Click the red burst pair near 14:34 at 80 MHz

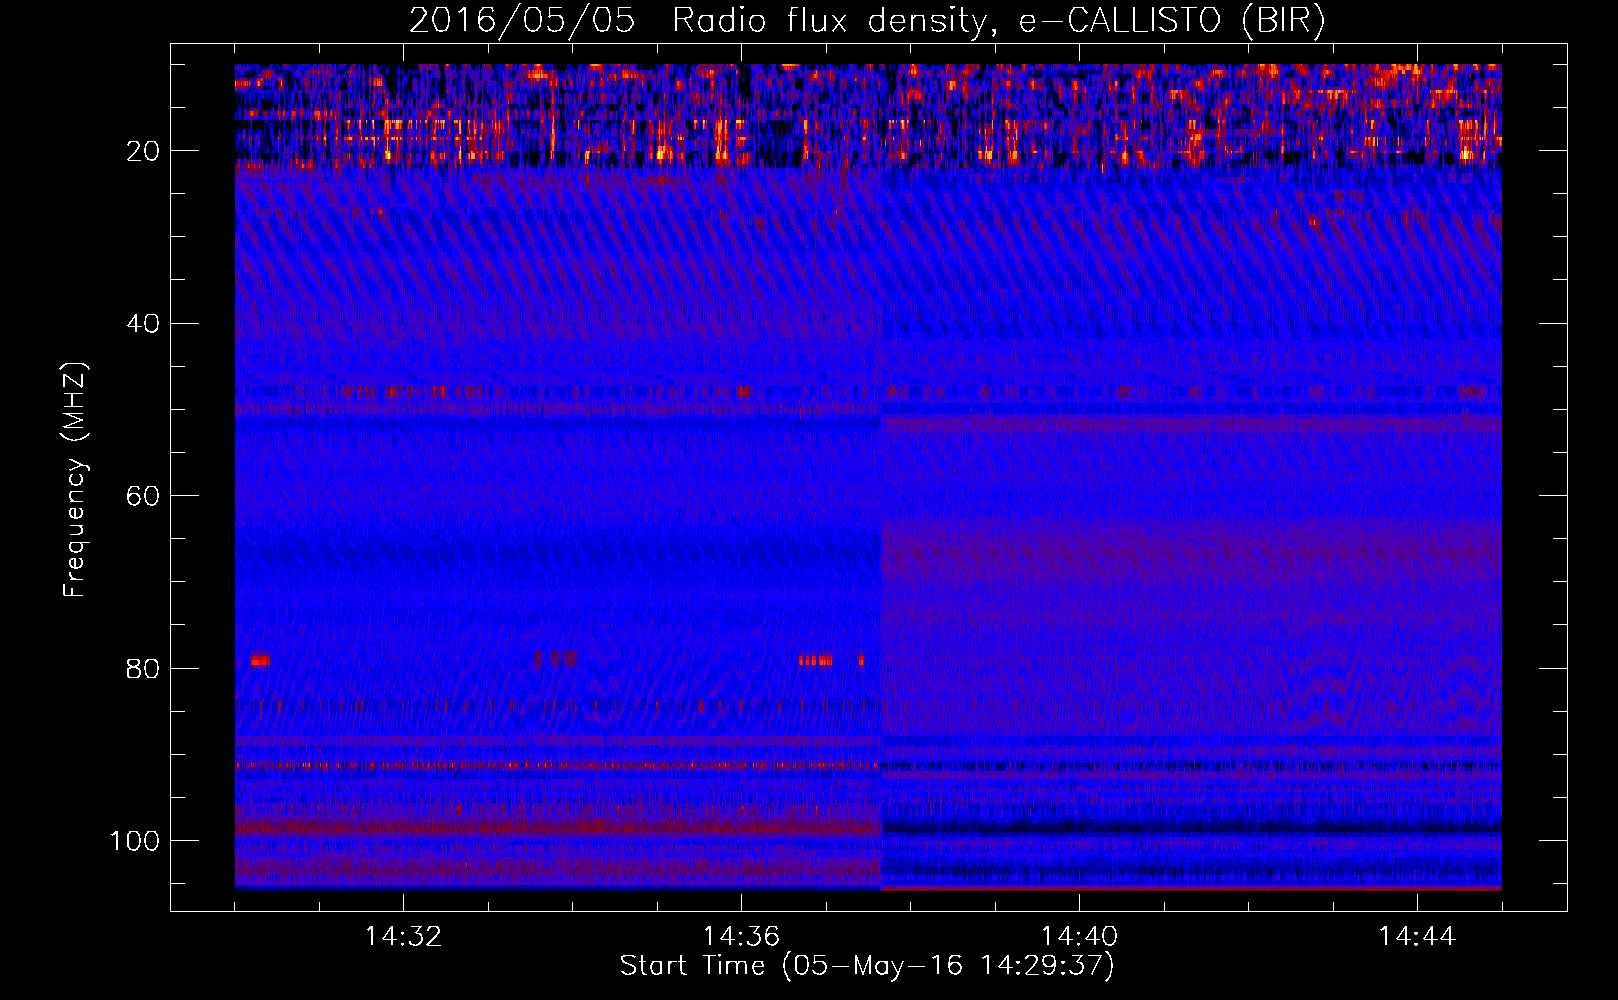[x=555, y=659]
